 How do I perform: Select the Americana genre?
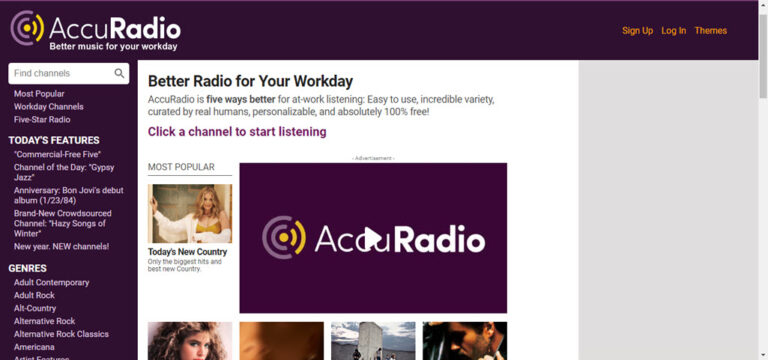coord(34,347)
